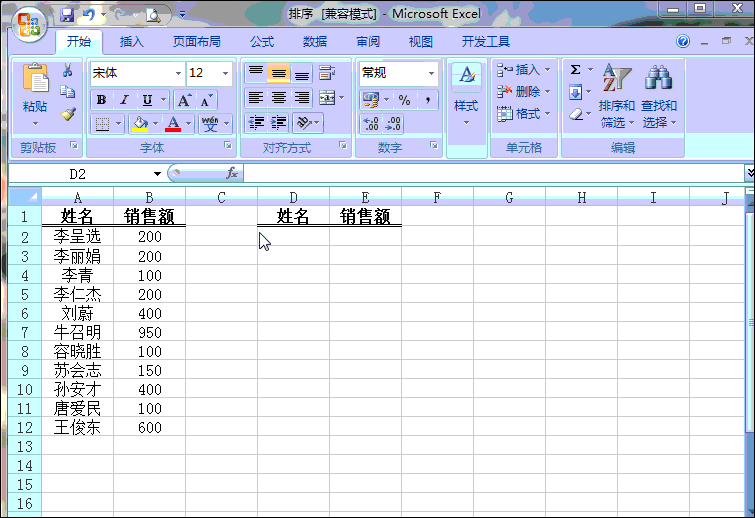The width and height of the screenshot is (755, 518).
Task: Expand border options dropdown arrow
Action: pyautogui.click(x=118, y=124)
